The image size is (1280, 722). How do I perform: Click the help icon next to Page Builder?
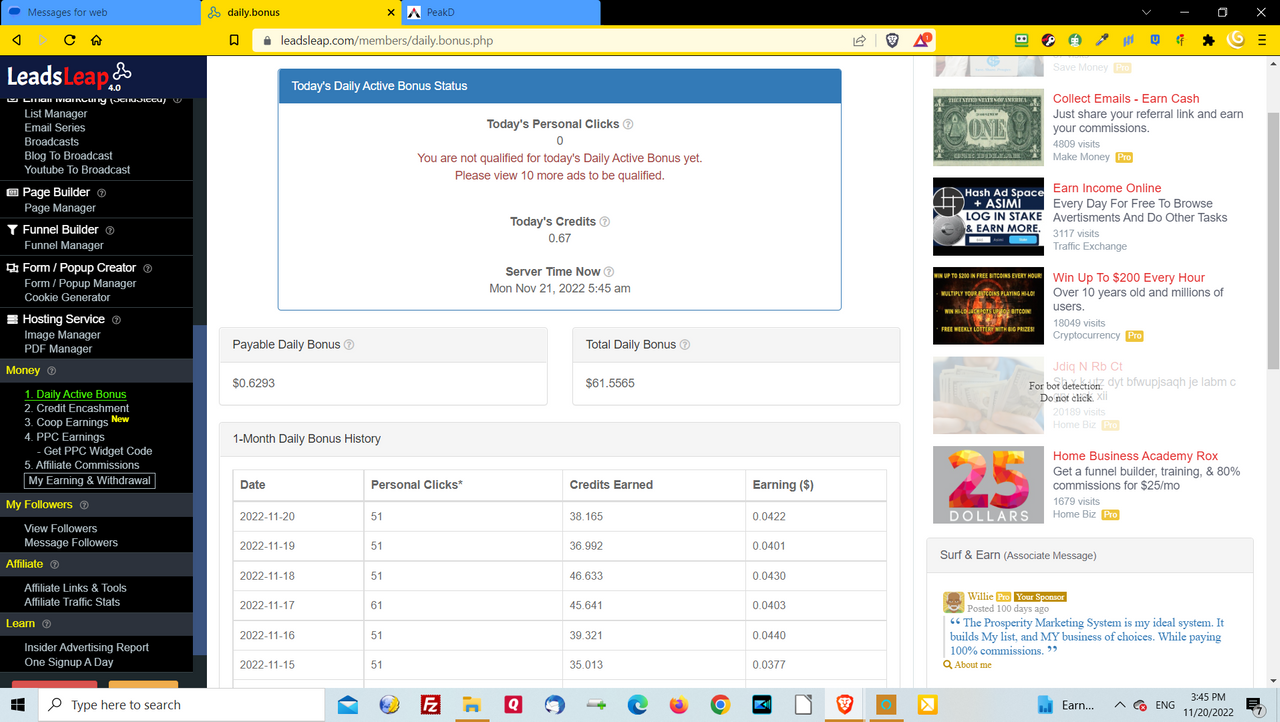101,193
